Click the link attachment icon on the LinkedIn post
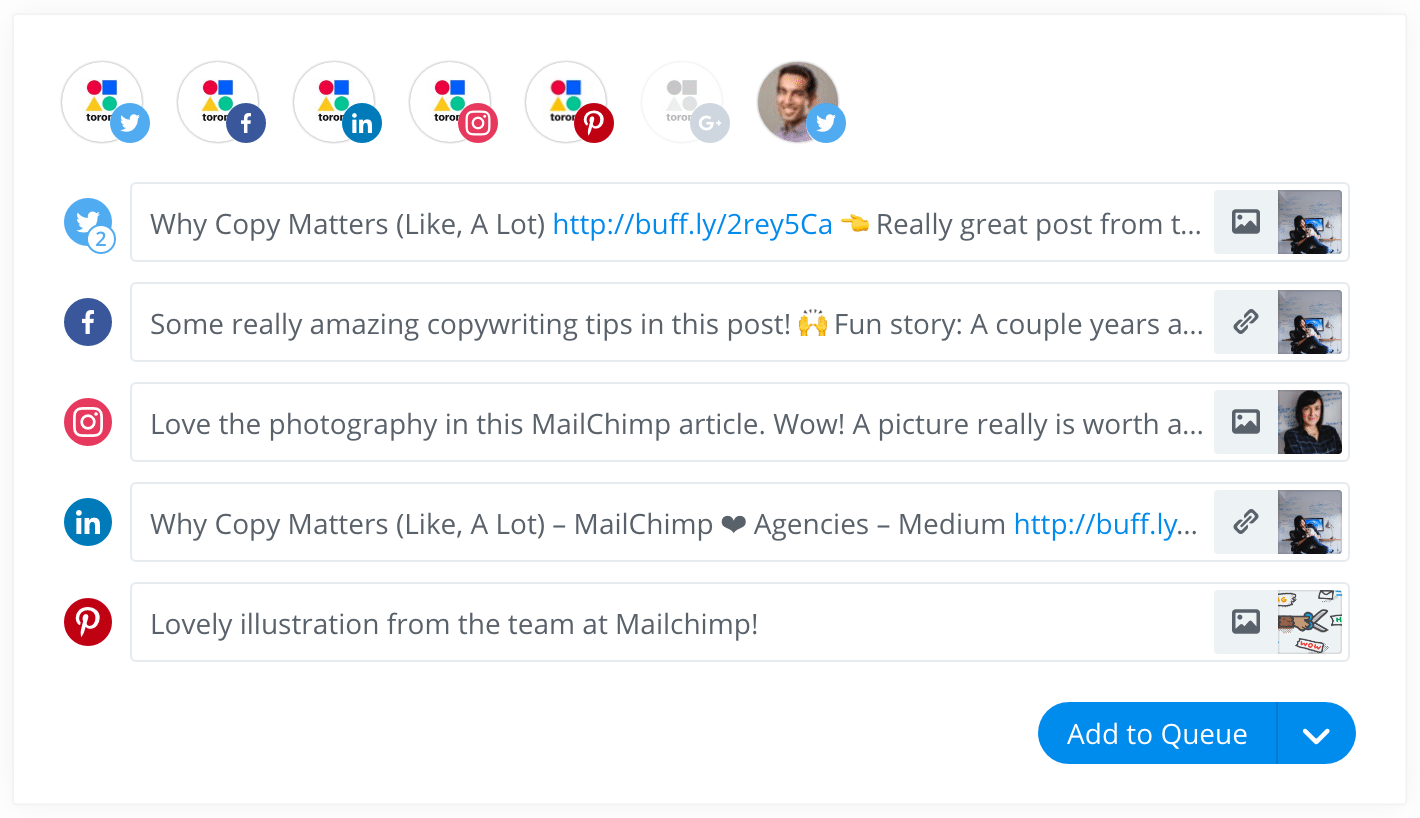Image resolution: width=1420 pixels, height=818 pixels. 1244,522
